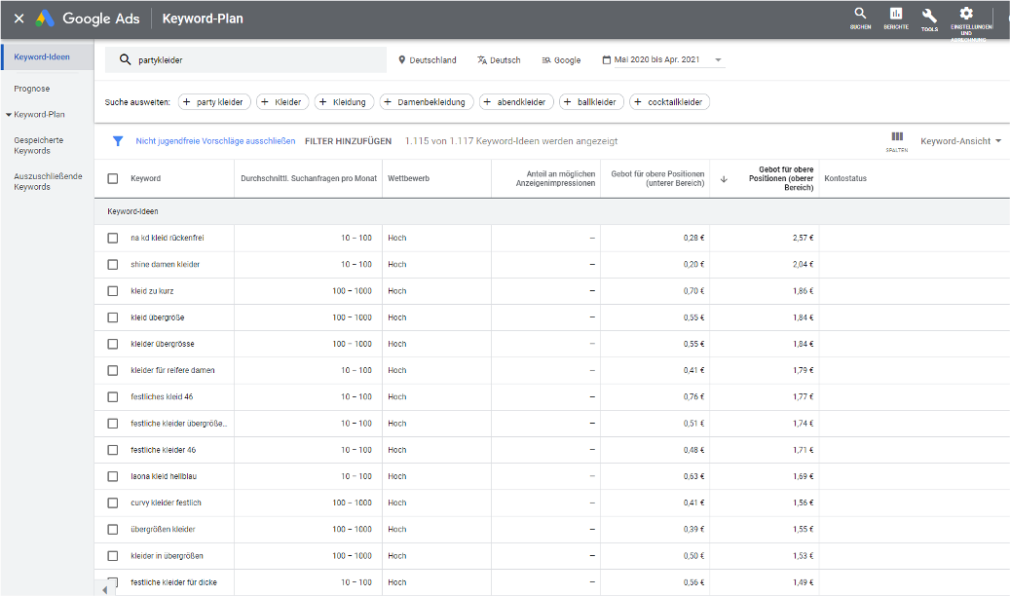Click keyword 'festliche kleider übergröße...'
This screenshot has width=1010, height=596.
click(178, 423)
